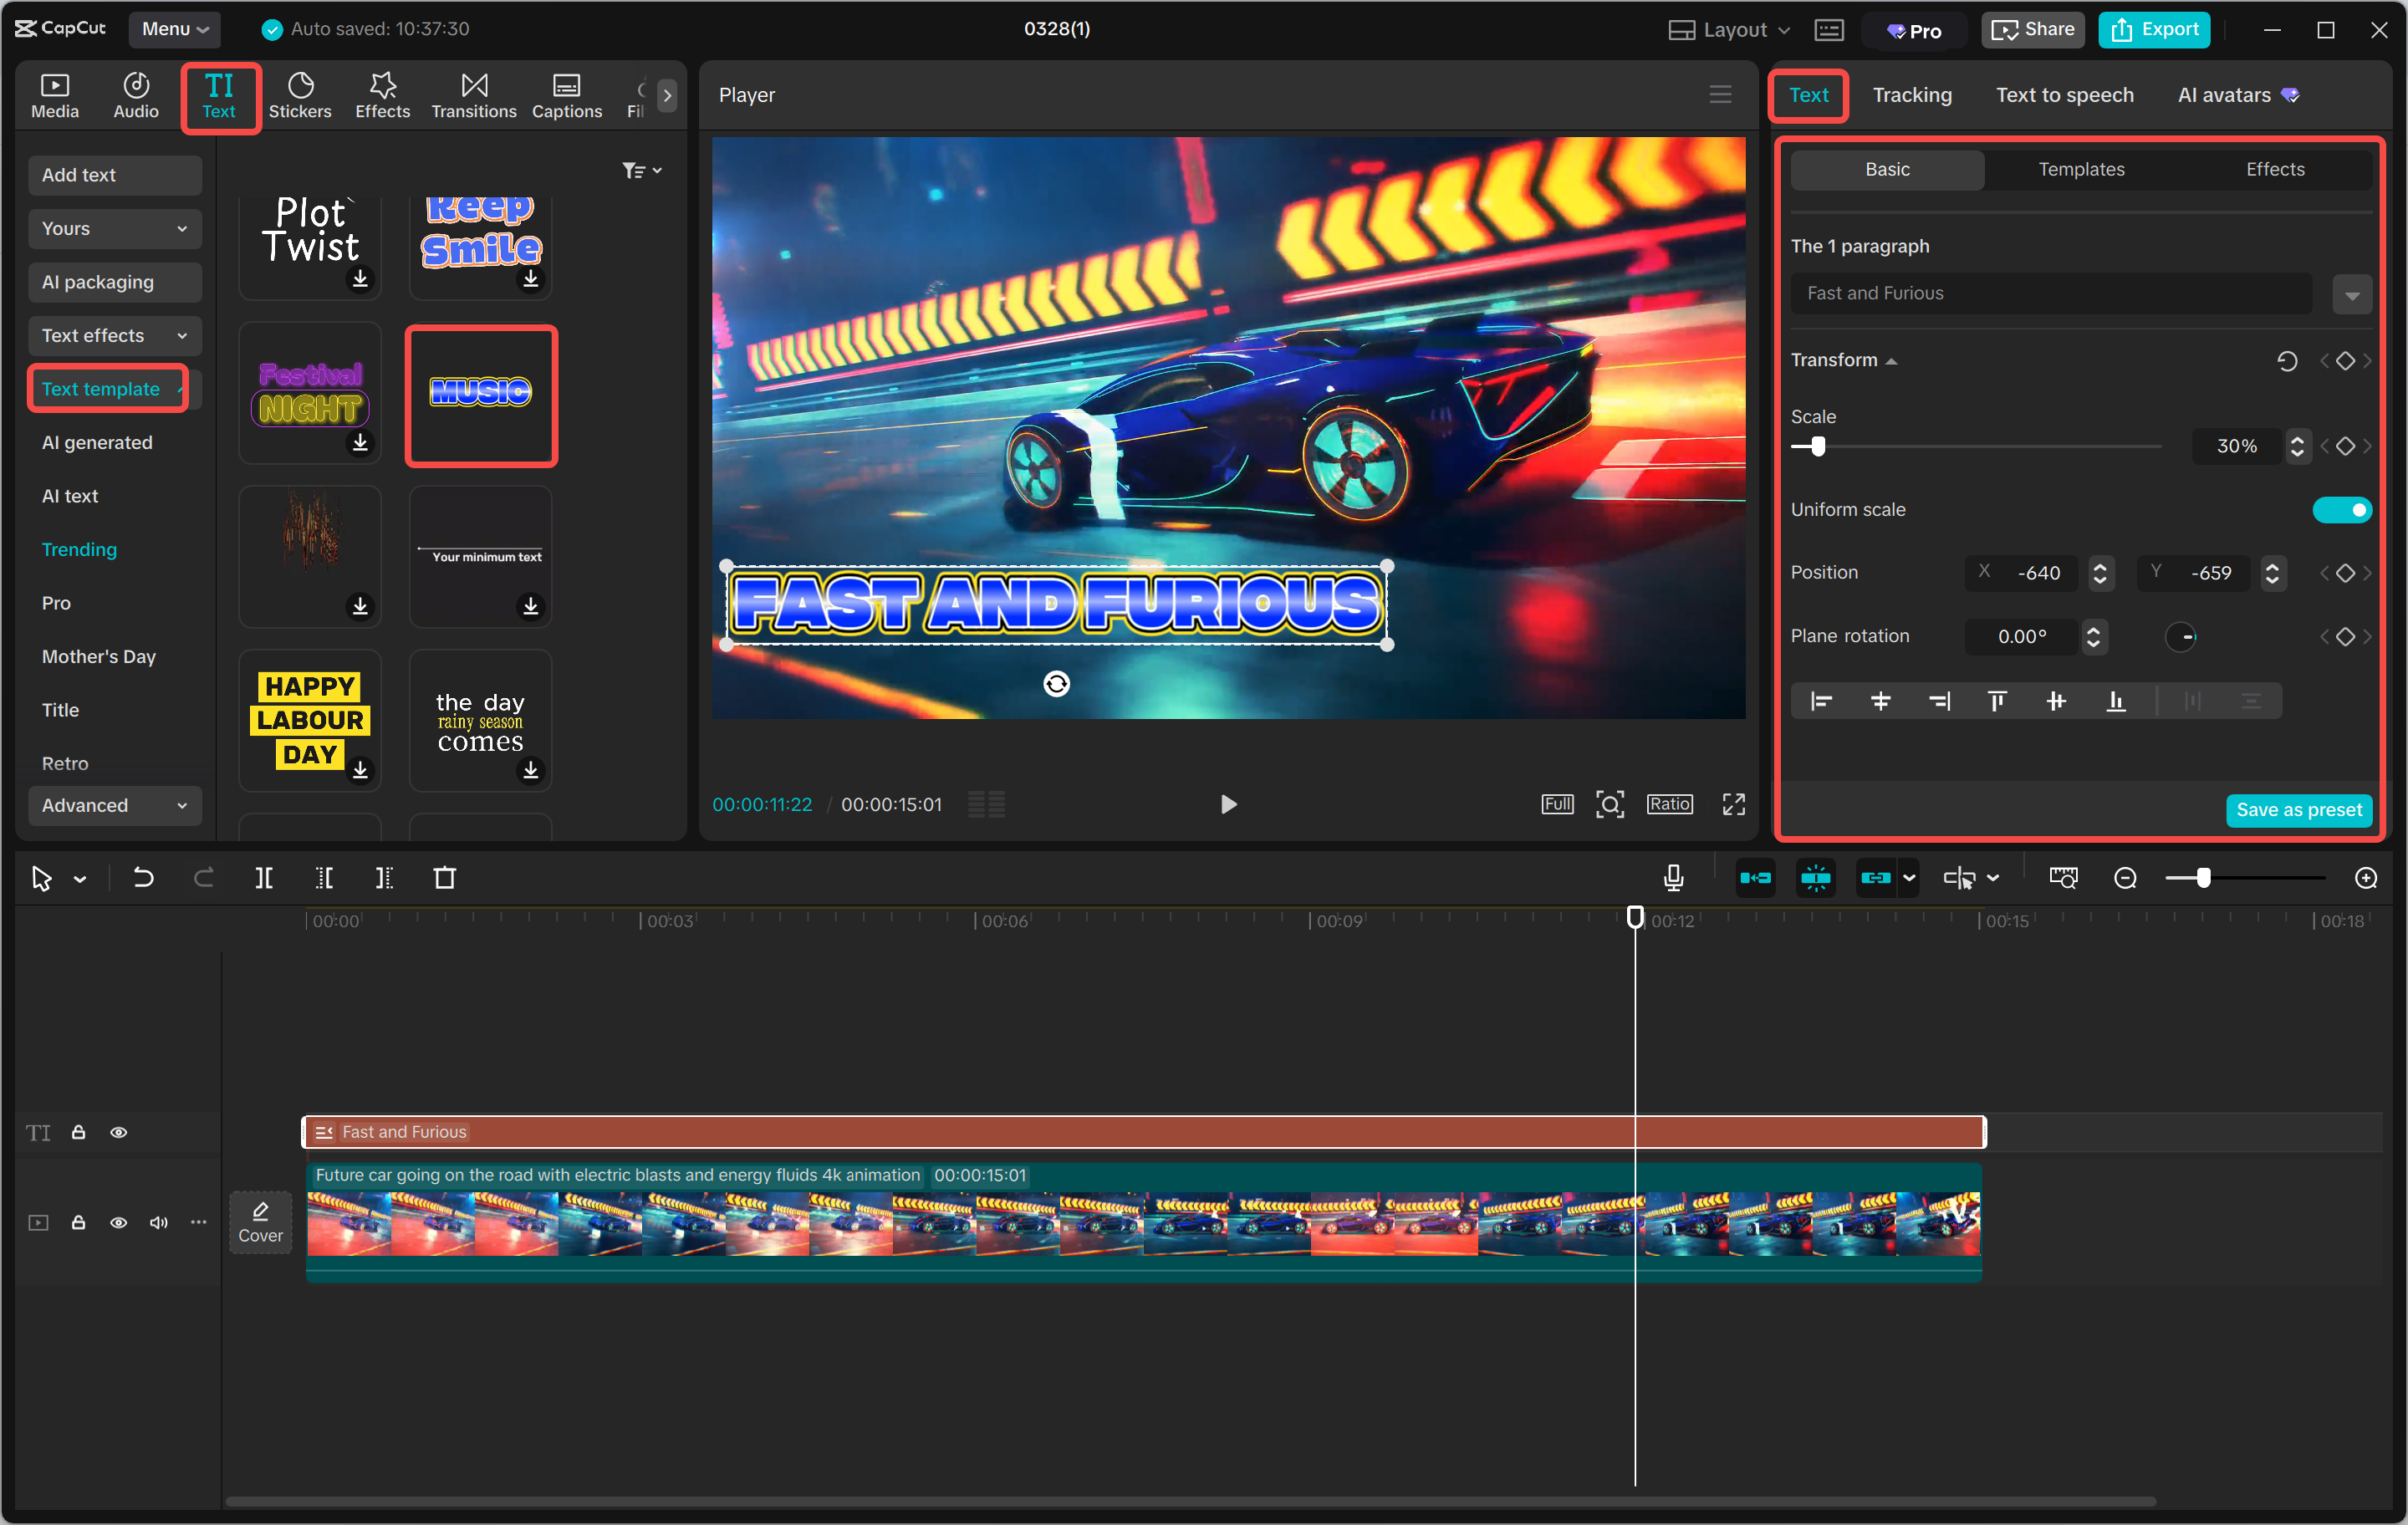Image resolution: width=2408 pixels, height=1525 pixels.
Task: Hide the Fast and Furious text track
Action: (x=119, y=1132)
